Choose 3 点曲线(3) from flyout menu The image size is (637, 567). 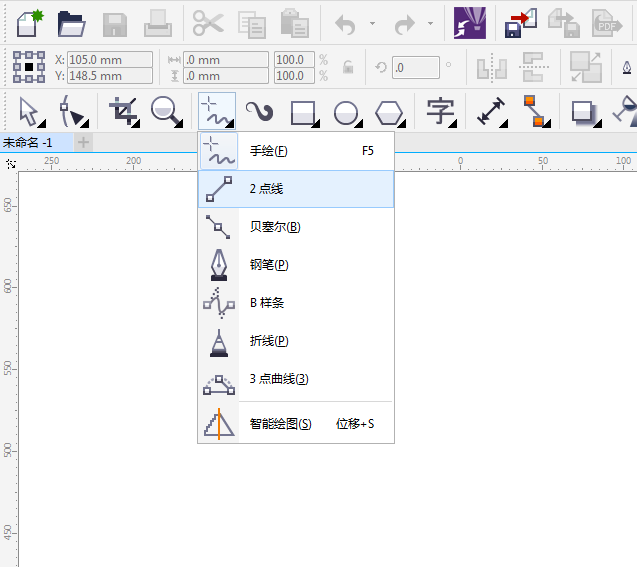pos(296,379)
